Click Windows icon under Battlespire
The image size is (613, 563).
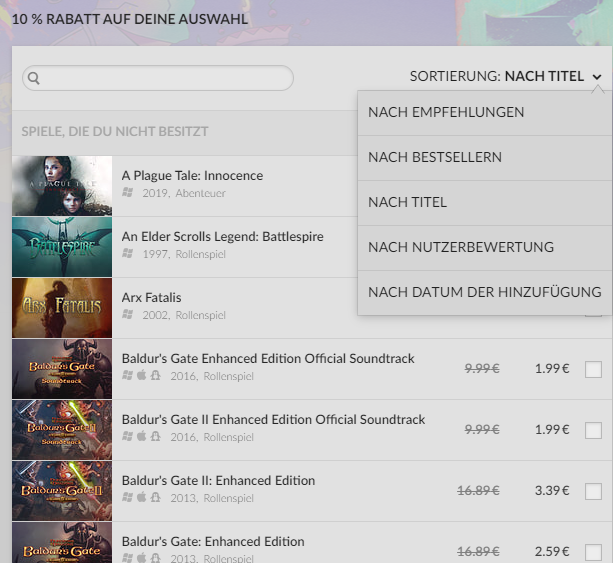click(127, 253)
